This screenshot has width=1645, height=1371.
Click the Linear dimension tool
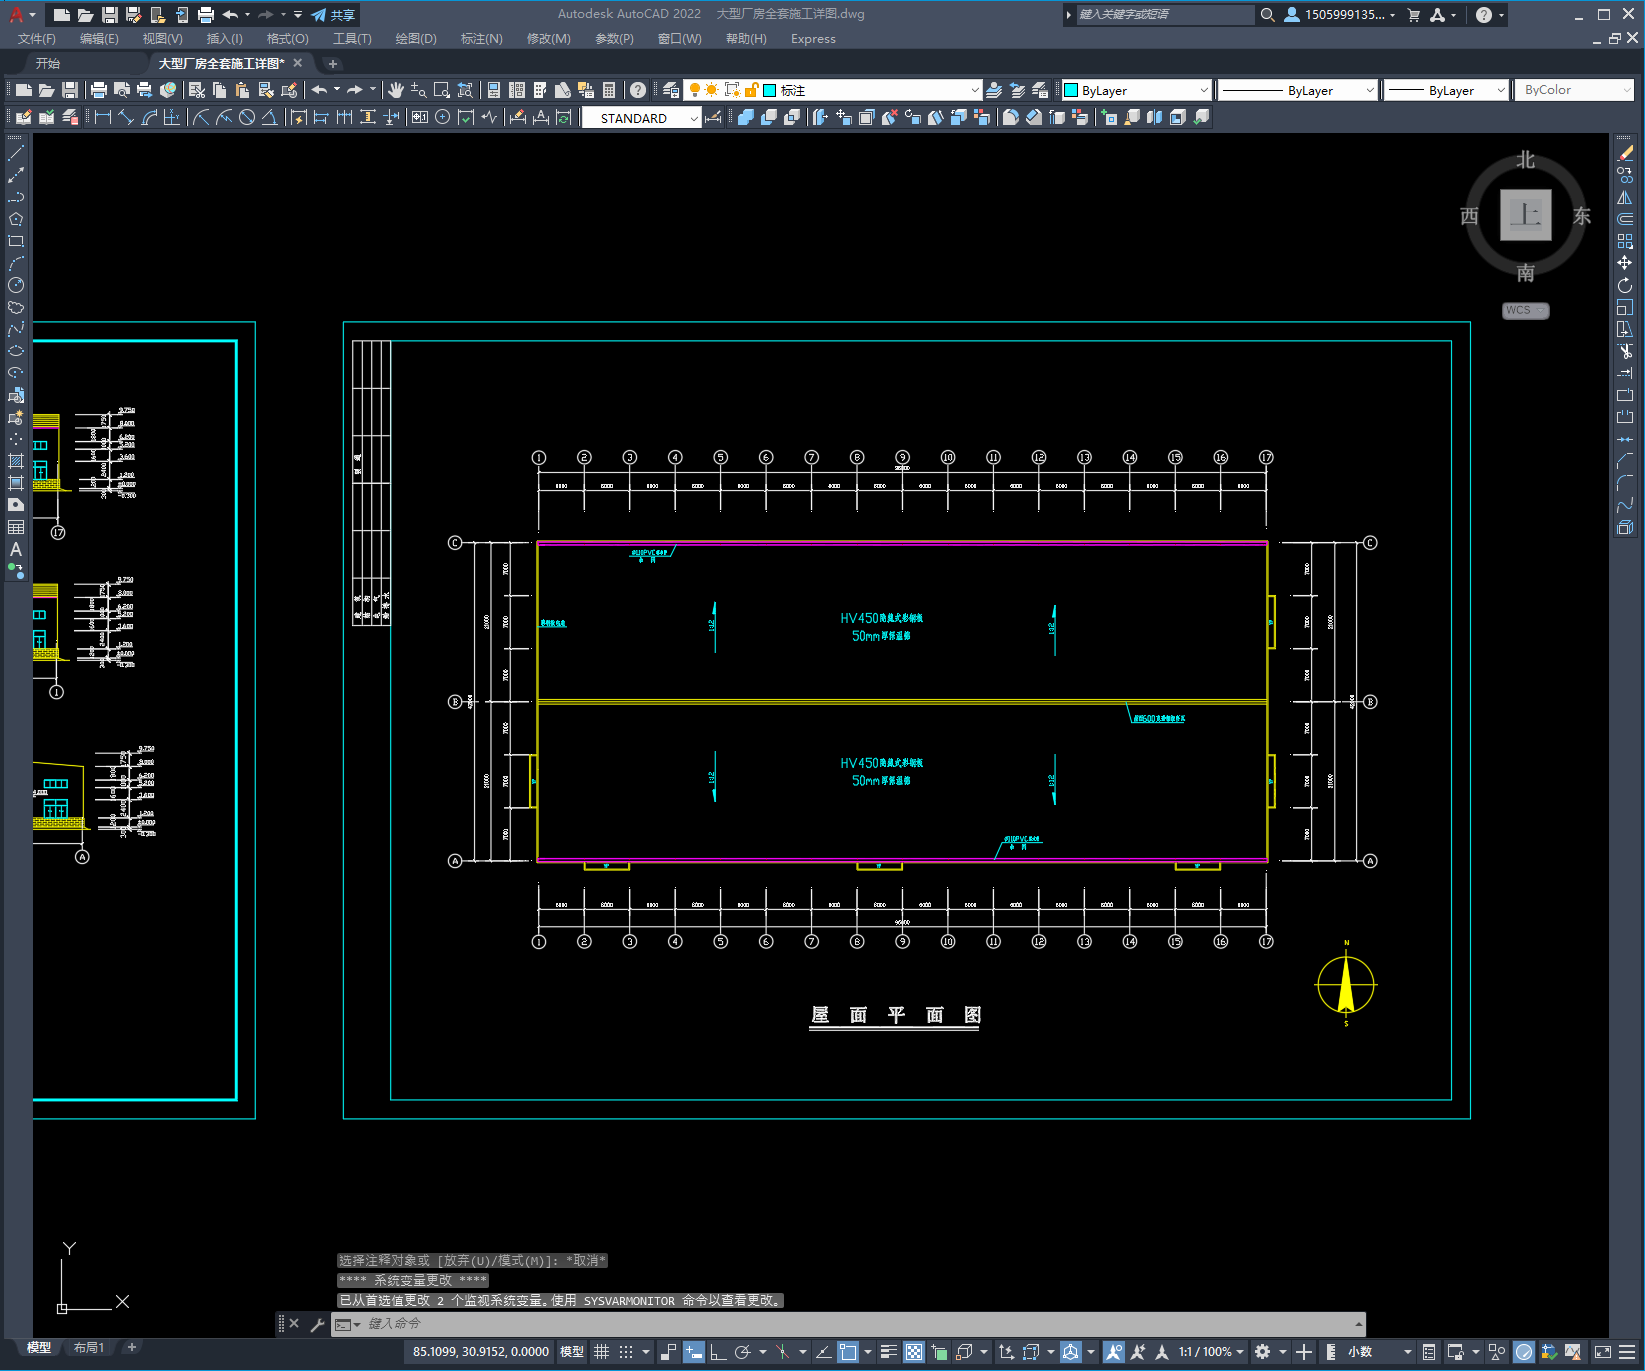coord(103,117)
